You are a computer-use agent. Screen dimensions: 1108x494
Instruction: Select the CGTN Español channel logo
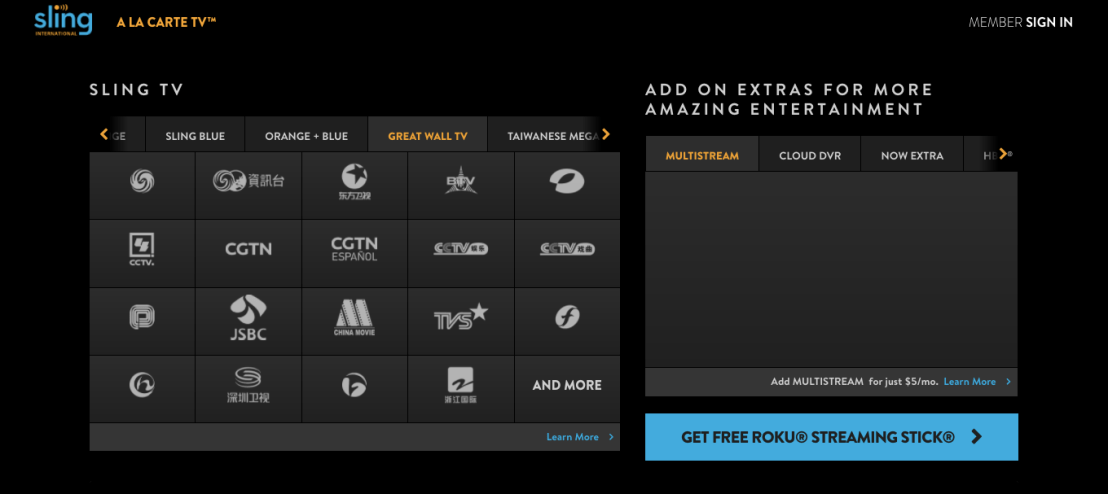click(x=354, y=249)
